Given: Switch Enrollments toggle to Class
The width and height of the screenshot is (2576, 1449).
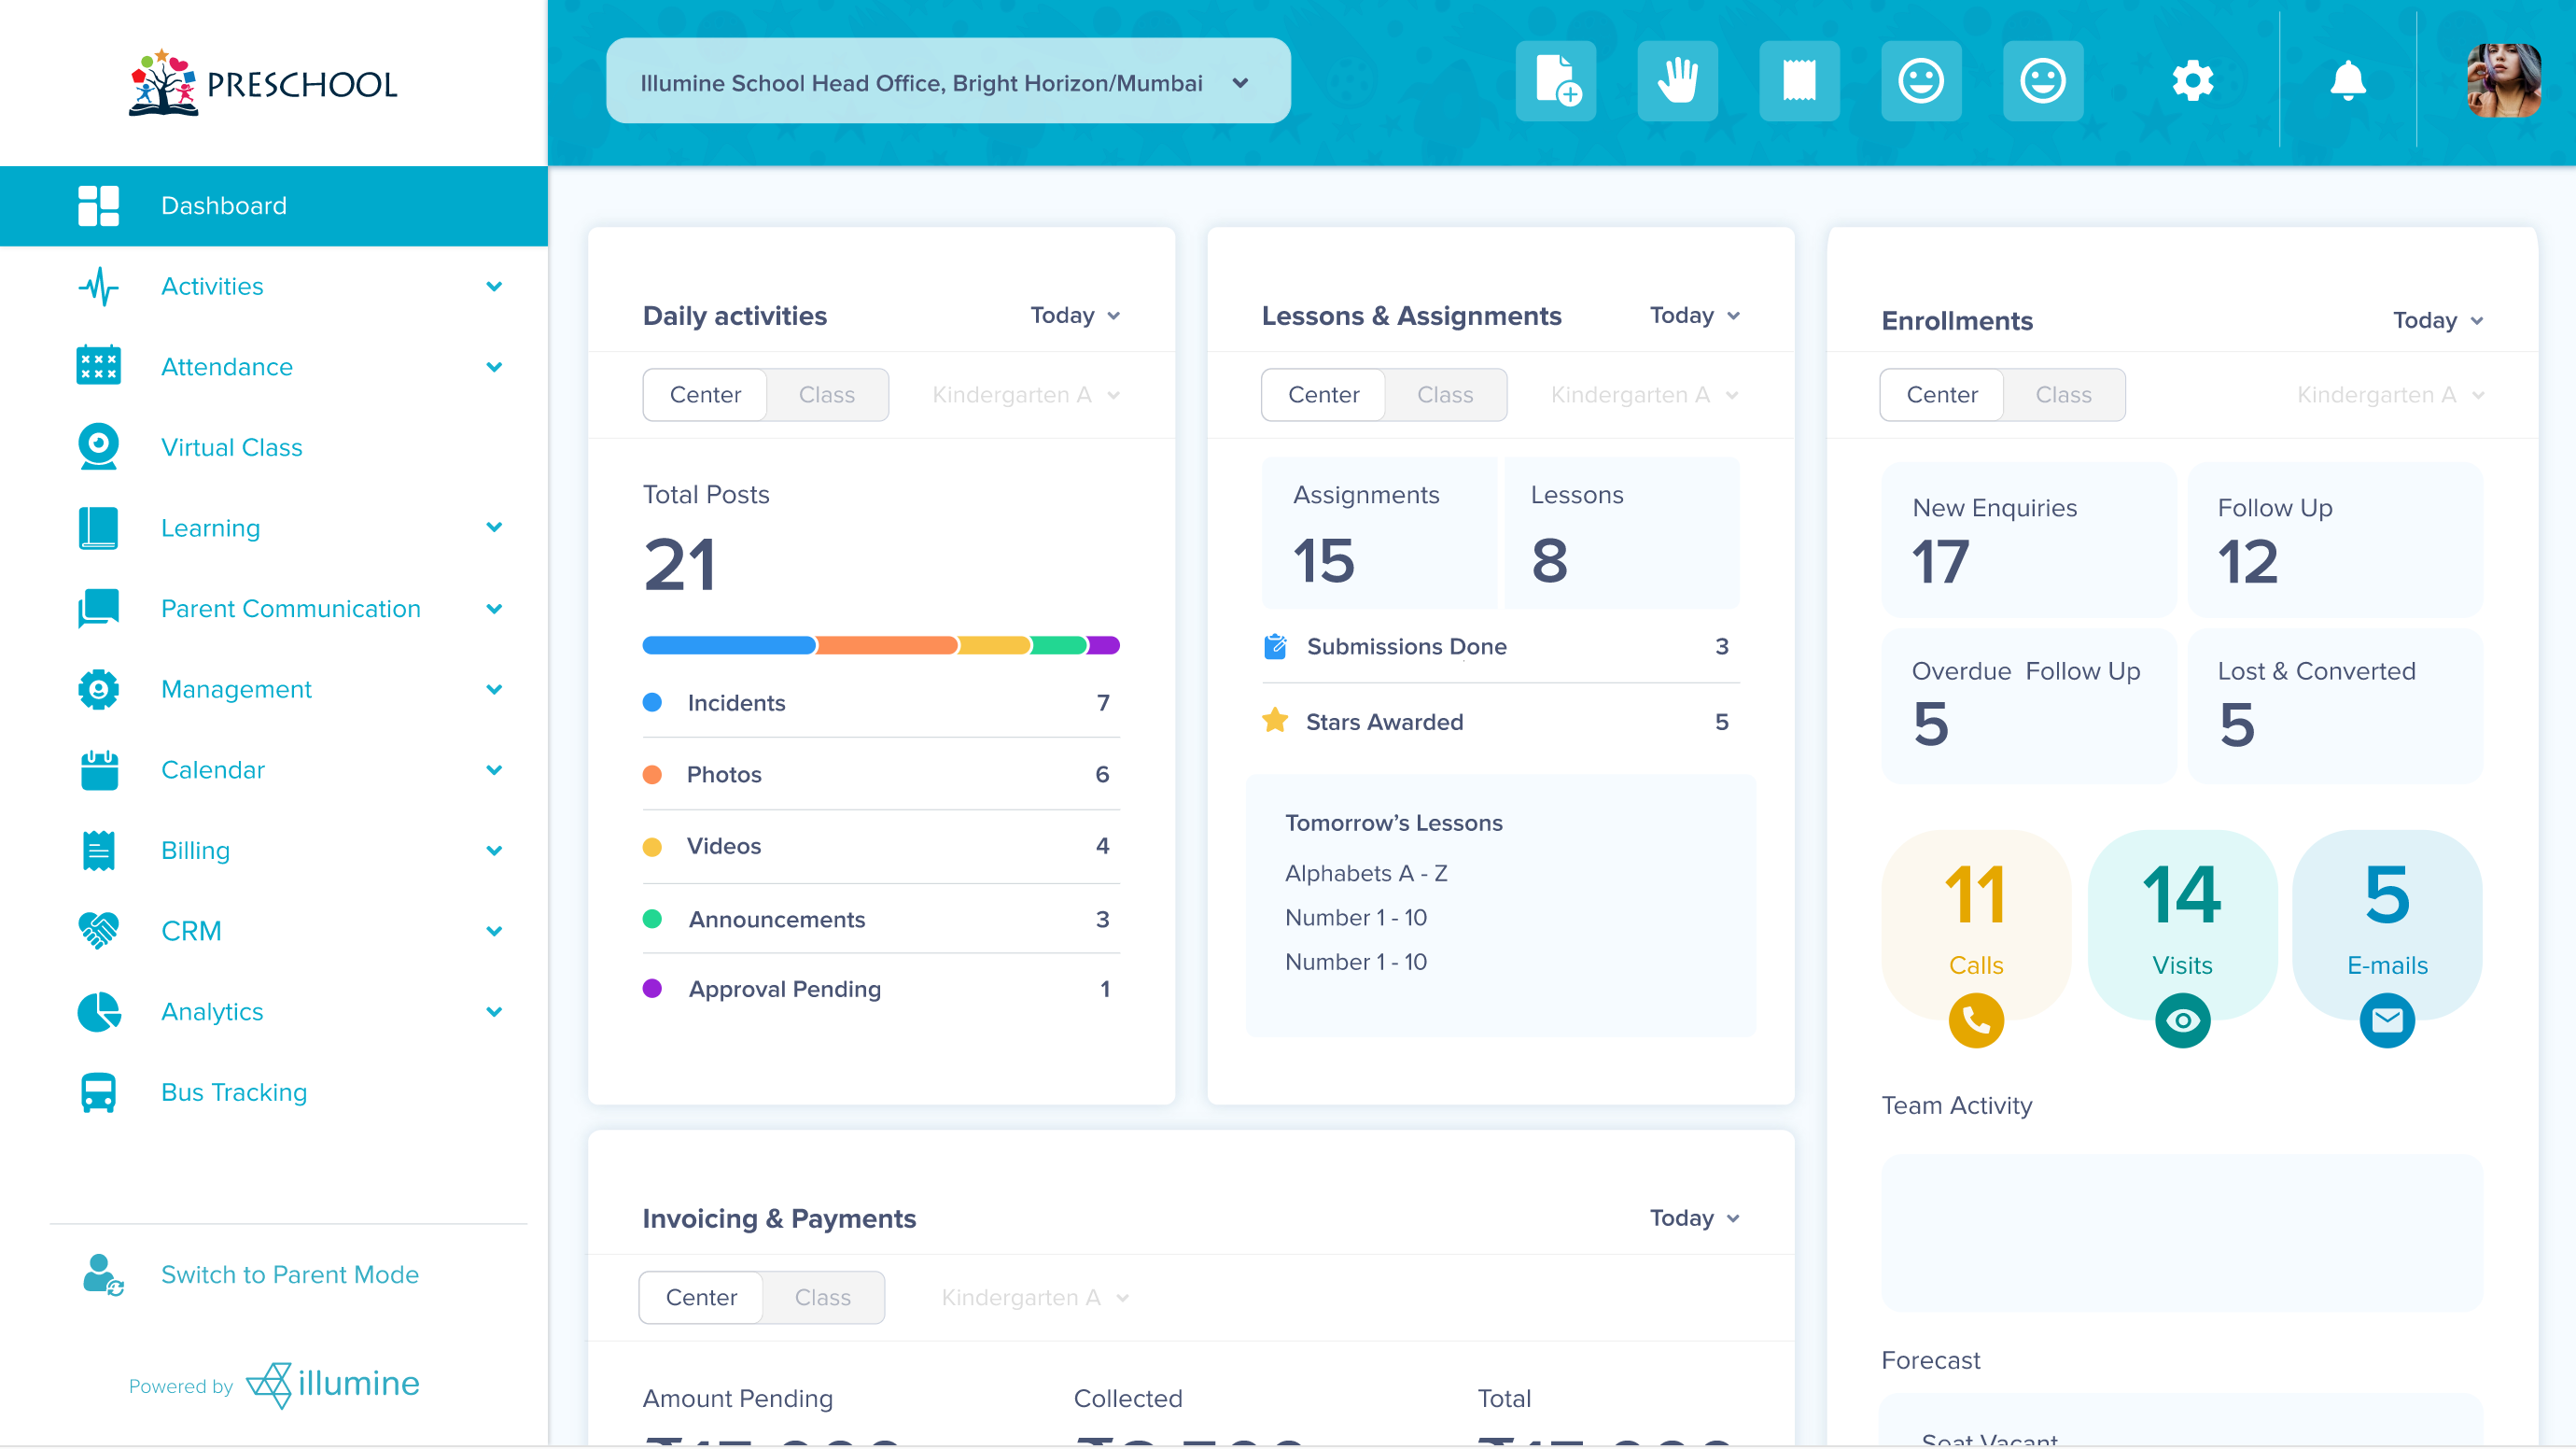Looking at the screenshot, I should (x=2062, y=395).
